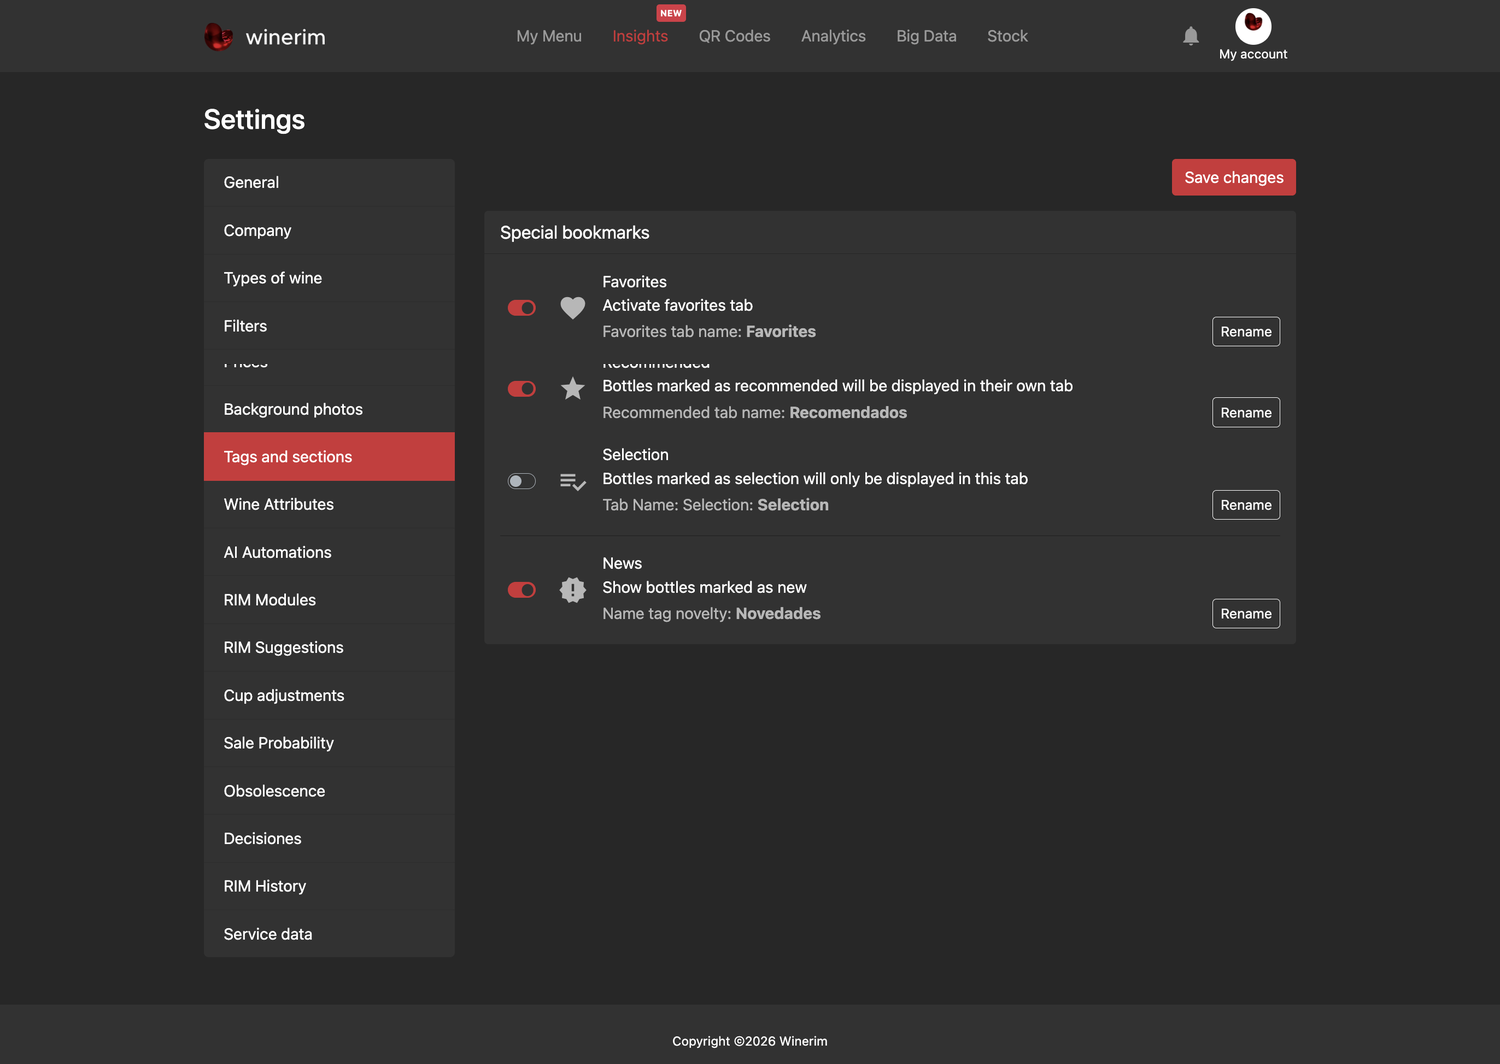Screen dimensions: 1500x1064
Task: Rename the Favorites tab
Action: pos(1246,332)
